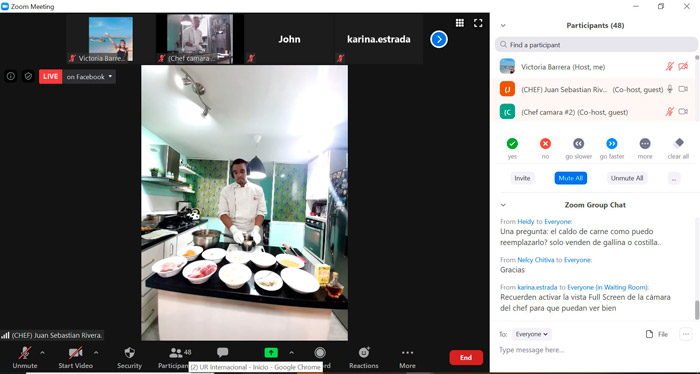
Task: Start recording with Record button
Action: [x=320, y=353]
